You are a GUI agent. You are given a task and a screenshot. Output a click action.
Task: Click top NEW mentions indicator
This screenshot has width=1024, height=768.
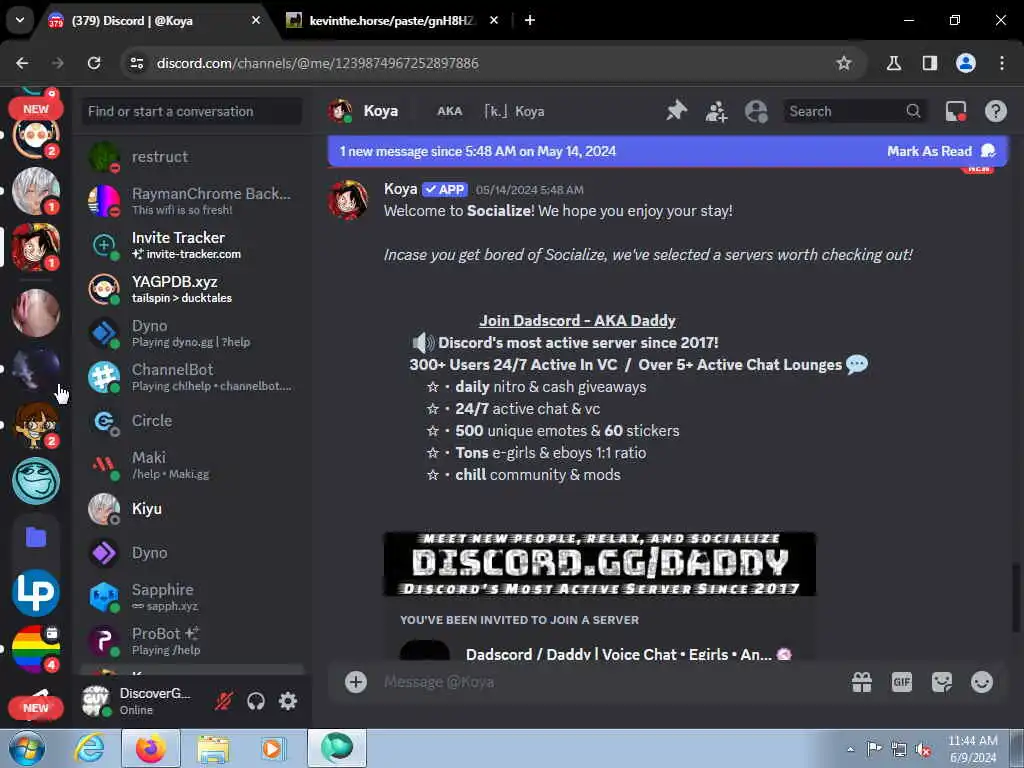tap(36, 108)
